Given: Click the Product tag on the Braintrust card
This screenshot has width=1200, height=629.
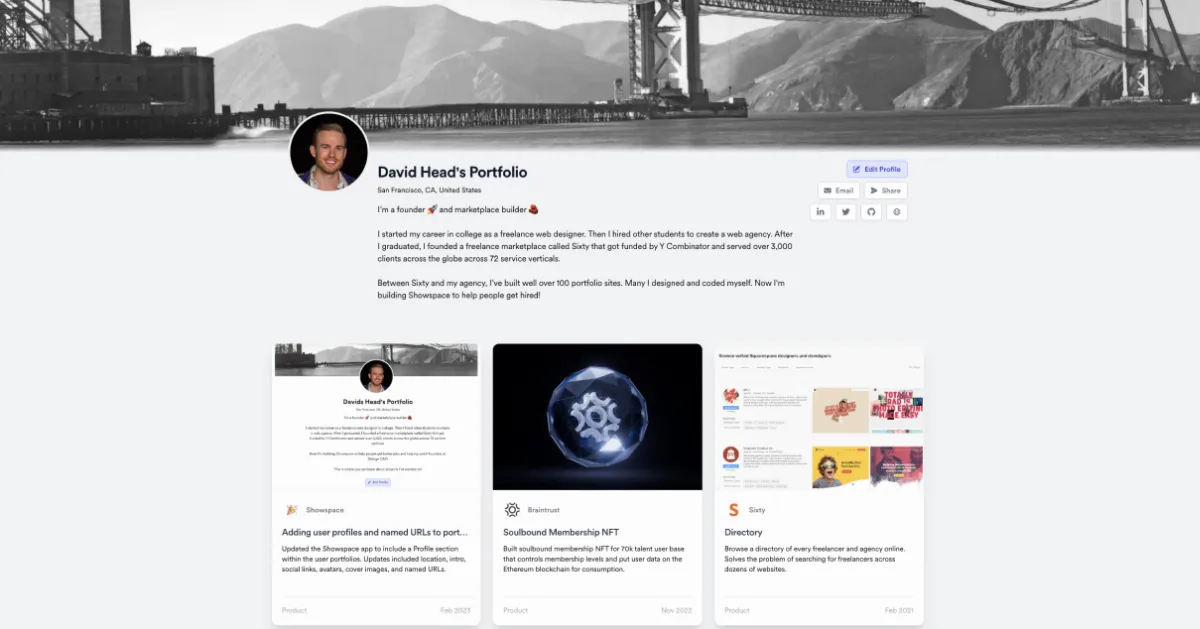Looking at the screenshot, I should pyautogui.click(x=516, y=610).
